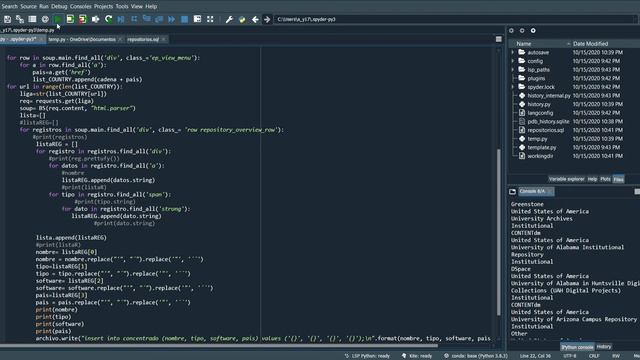
Task: Click the console folder browse icon
Action: tap(512, 191)
